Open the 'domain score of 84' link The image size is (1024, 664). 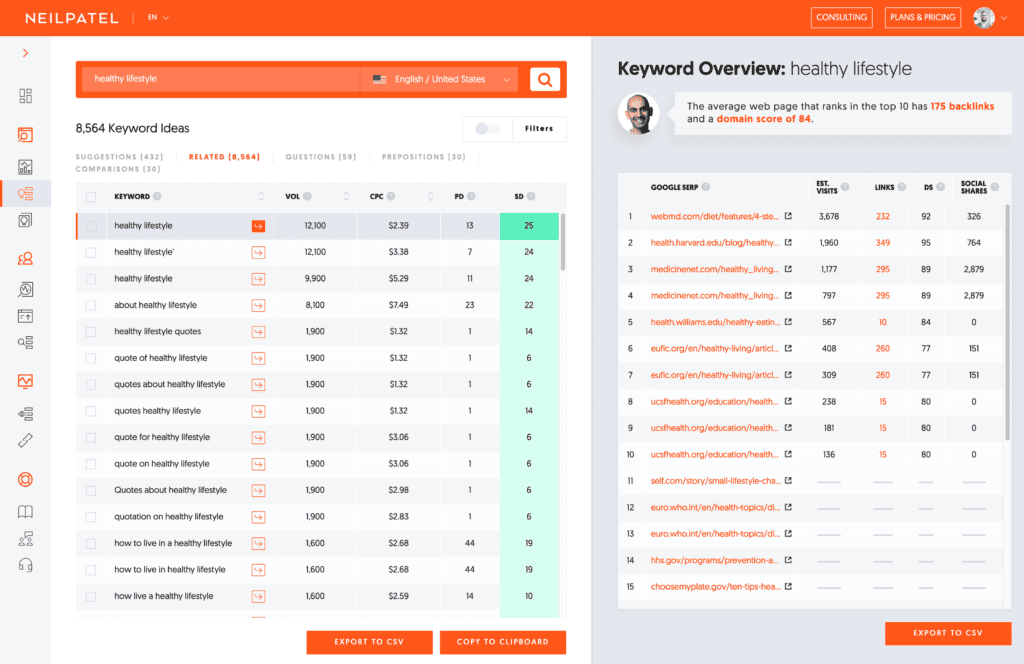(763, 119)
